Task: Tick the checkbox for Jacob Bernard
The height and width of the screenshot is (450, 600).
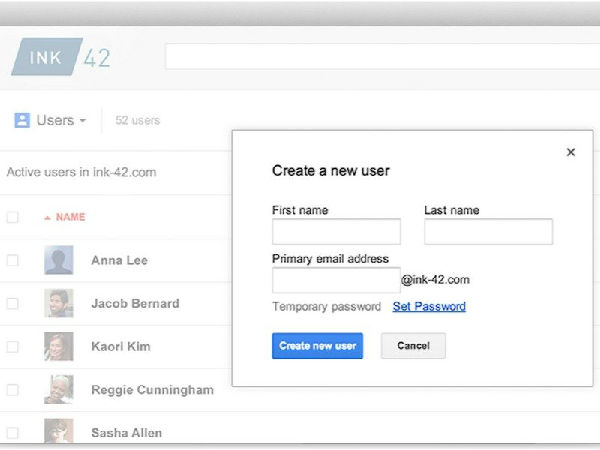Action: click(13, 303)
